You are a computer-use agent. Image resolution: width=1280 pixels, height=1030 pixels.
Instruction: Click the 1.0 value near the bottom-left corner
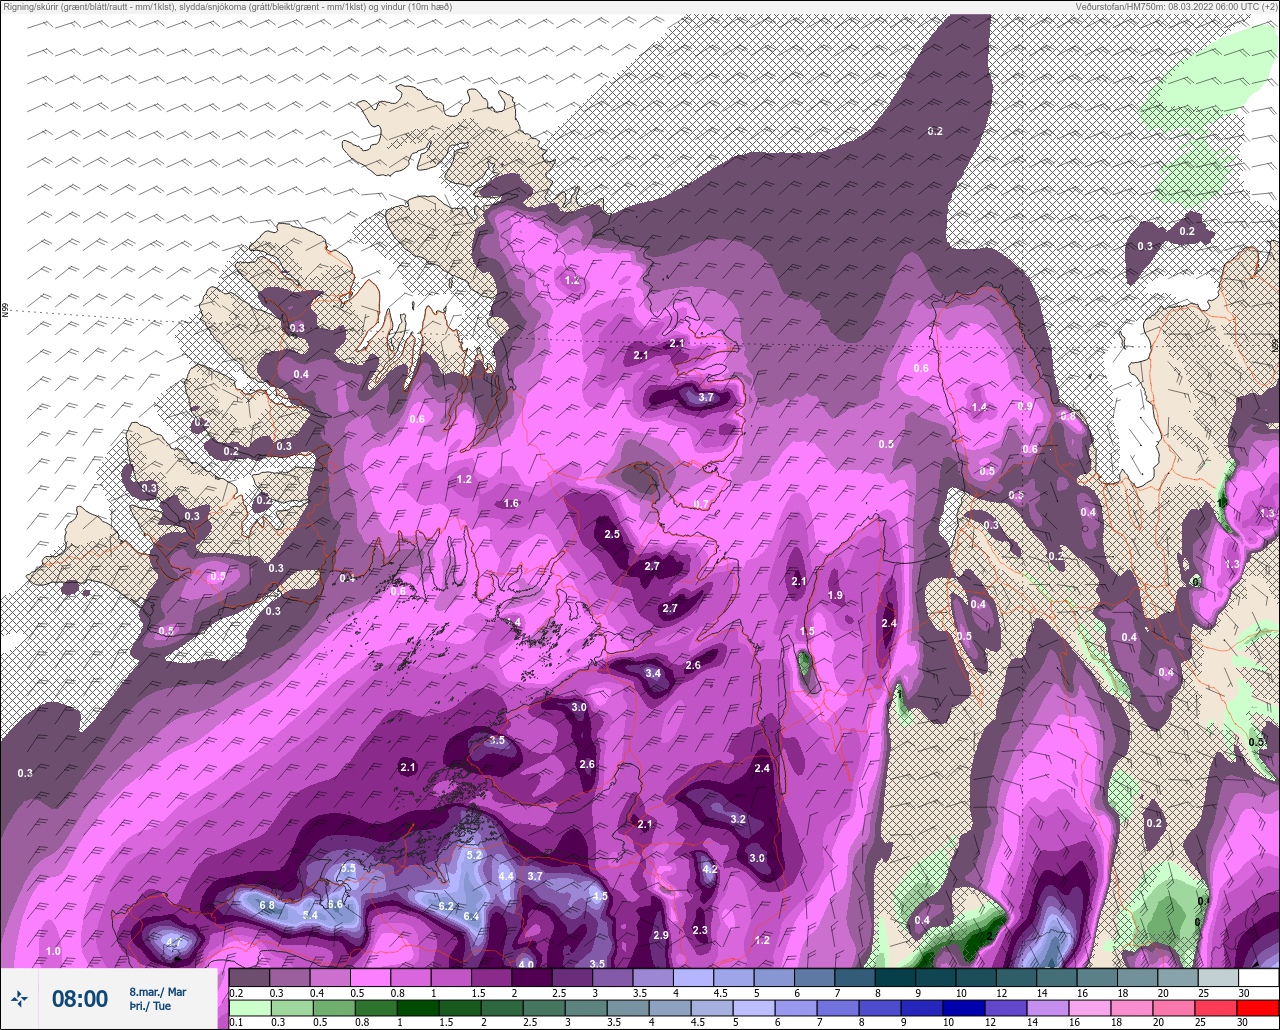click(x=53, y=951)
